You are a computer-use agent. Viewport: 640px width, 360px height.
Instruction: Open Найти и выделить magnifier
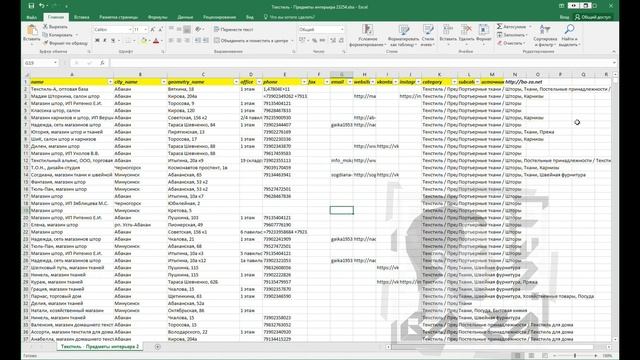569,35
